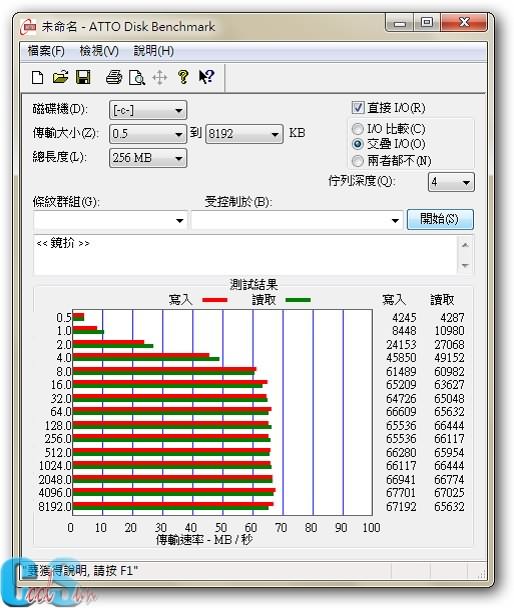The height and width of the screenshot is (608, 514).
Task: Click the four-arrow move toolbar icon
Action: click(x=160, y=78)
